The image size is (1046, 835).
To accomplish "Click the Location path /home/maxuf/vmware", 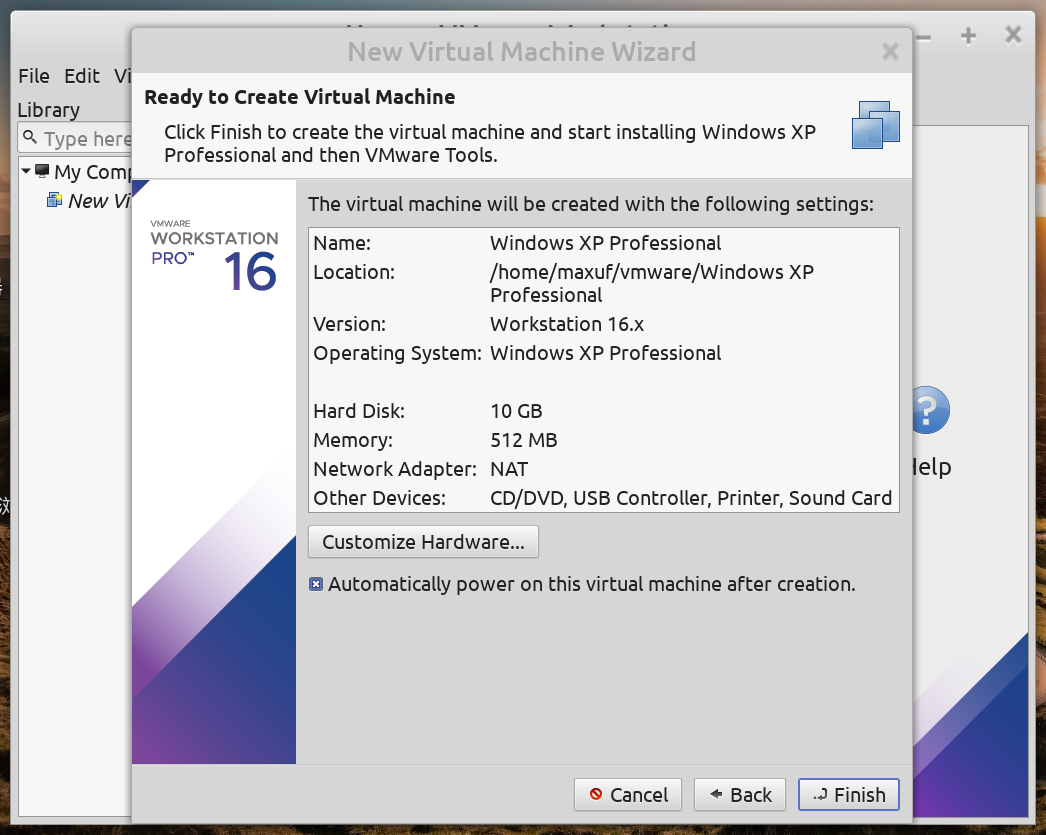I will pyautogui.click(x=652, y=283).
